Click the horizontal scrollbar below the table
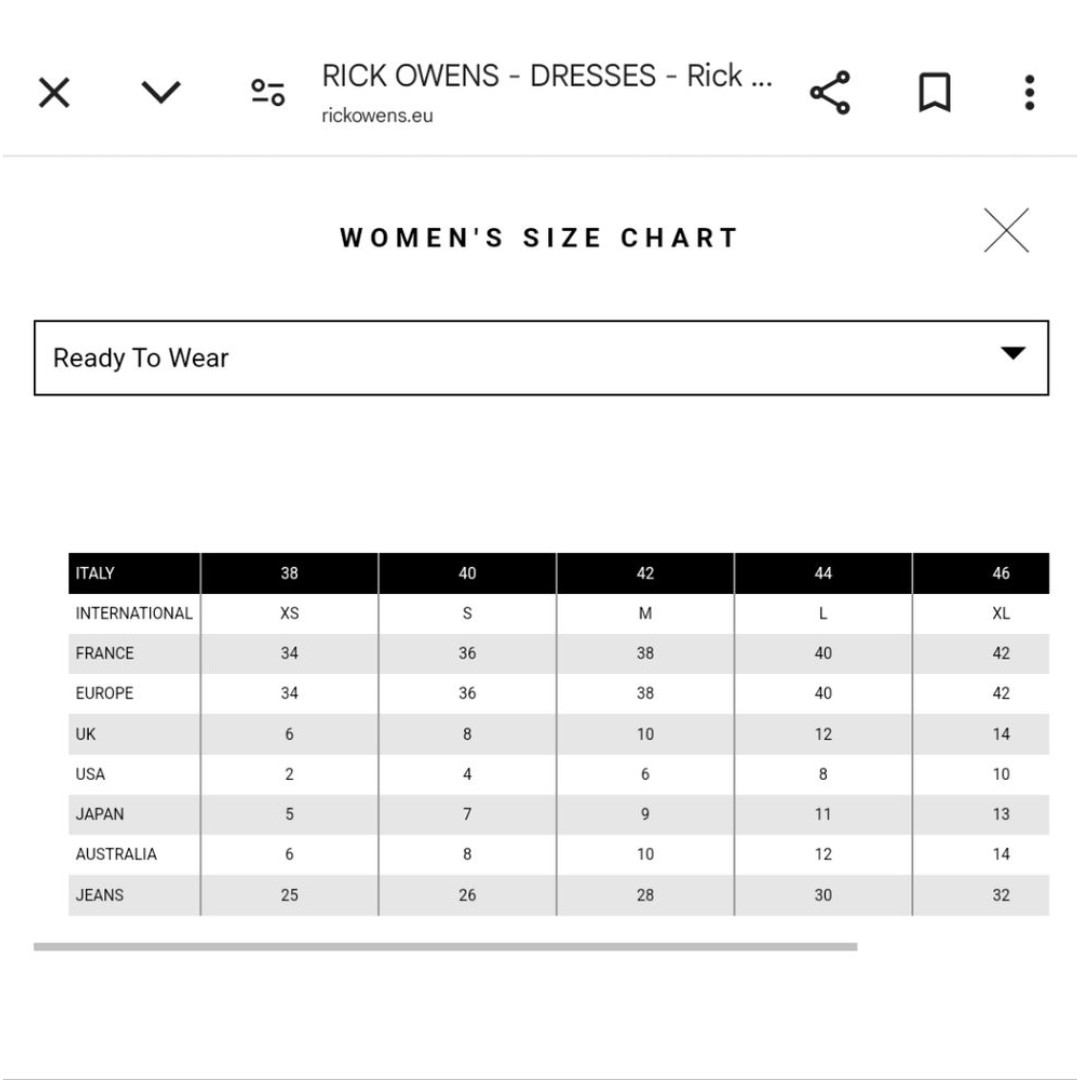Viewport: 1080px width, 1080px height. tap(445, 947)
